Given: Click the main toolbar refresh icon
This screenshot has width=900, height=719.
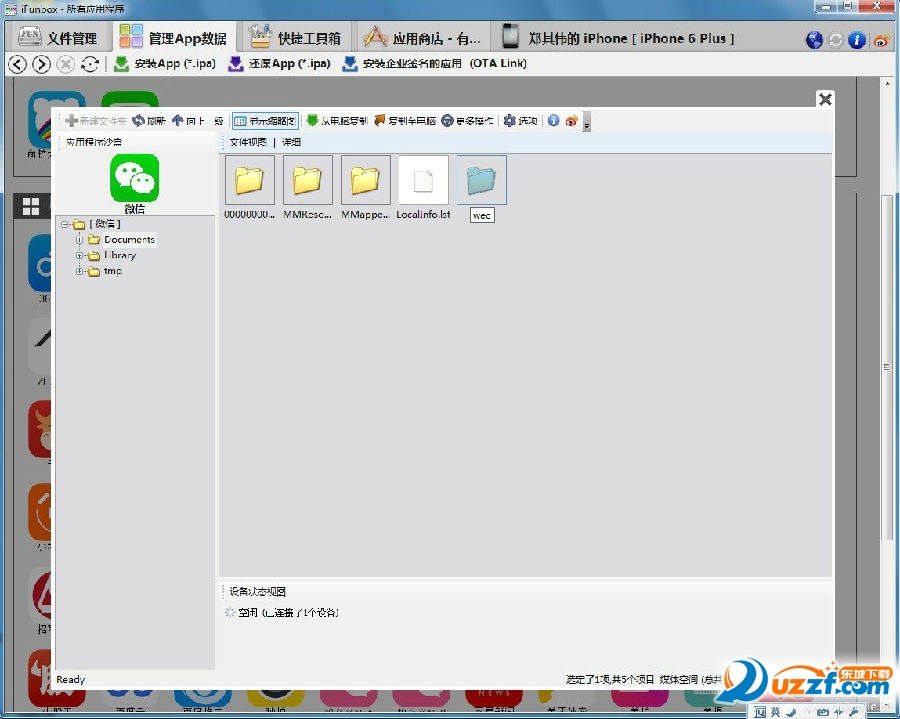Looking at the screenshot, I should 90,64.
